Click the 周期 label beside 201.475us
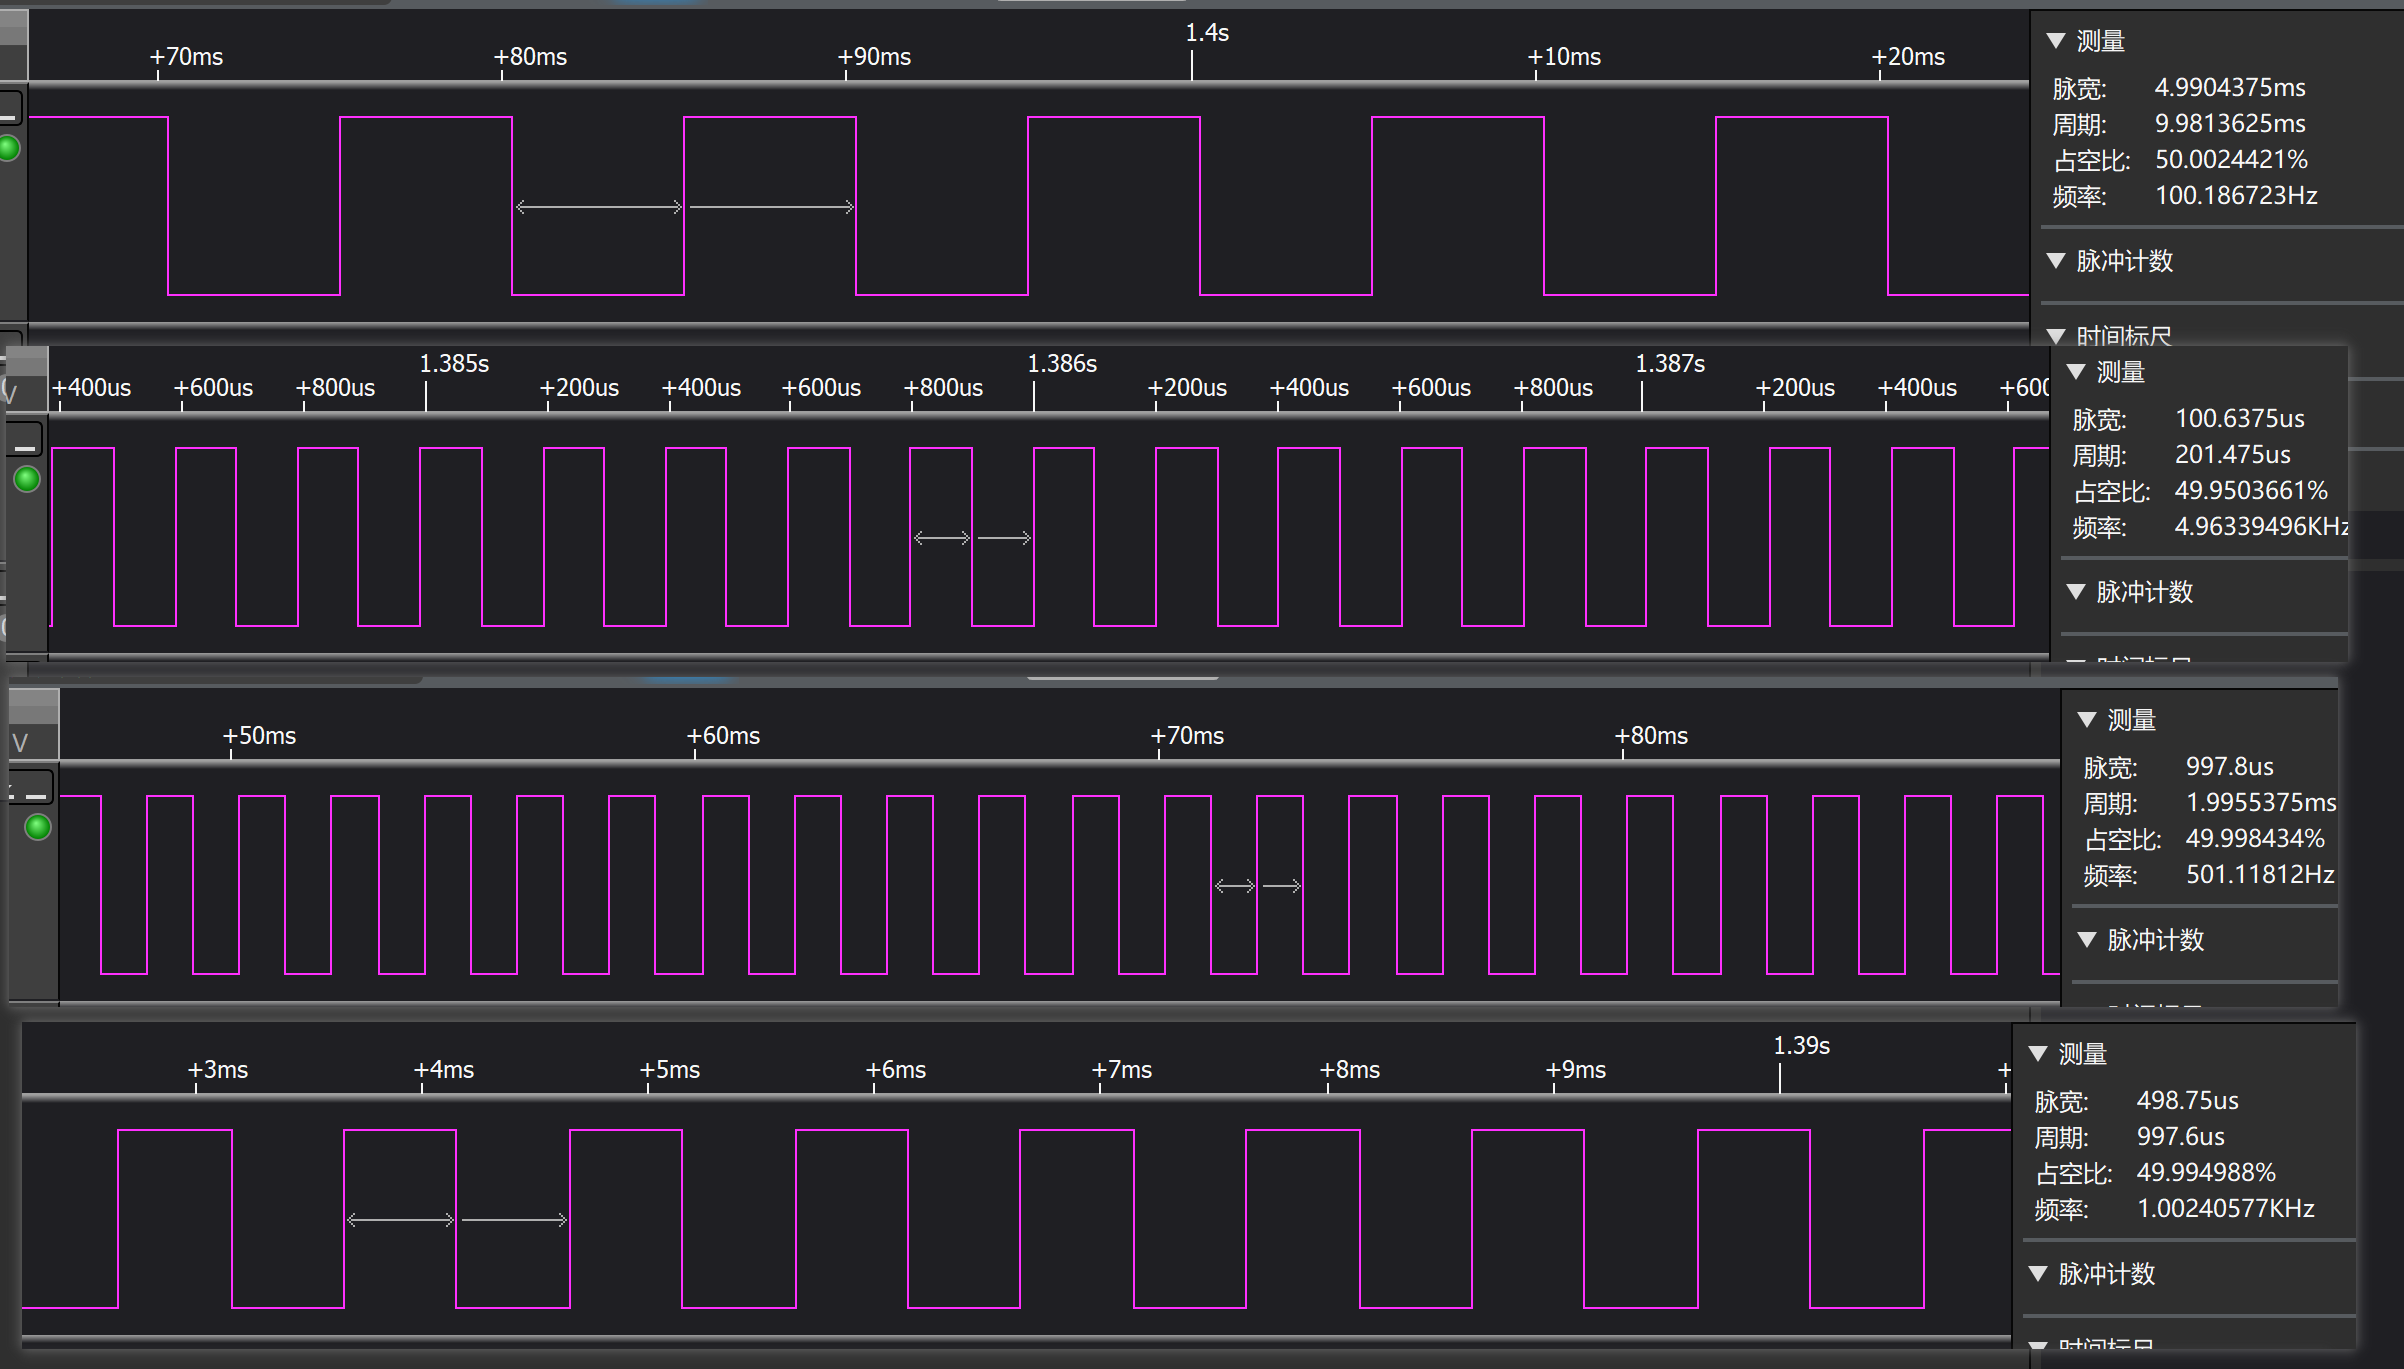This screenshot has height=1369, width=2404. 2099,455
